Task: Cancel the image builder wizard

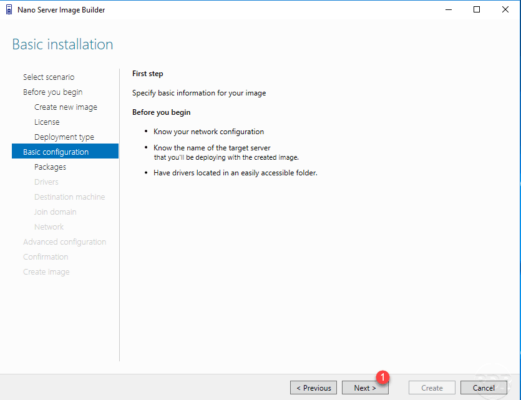Action: [484, 388]
